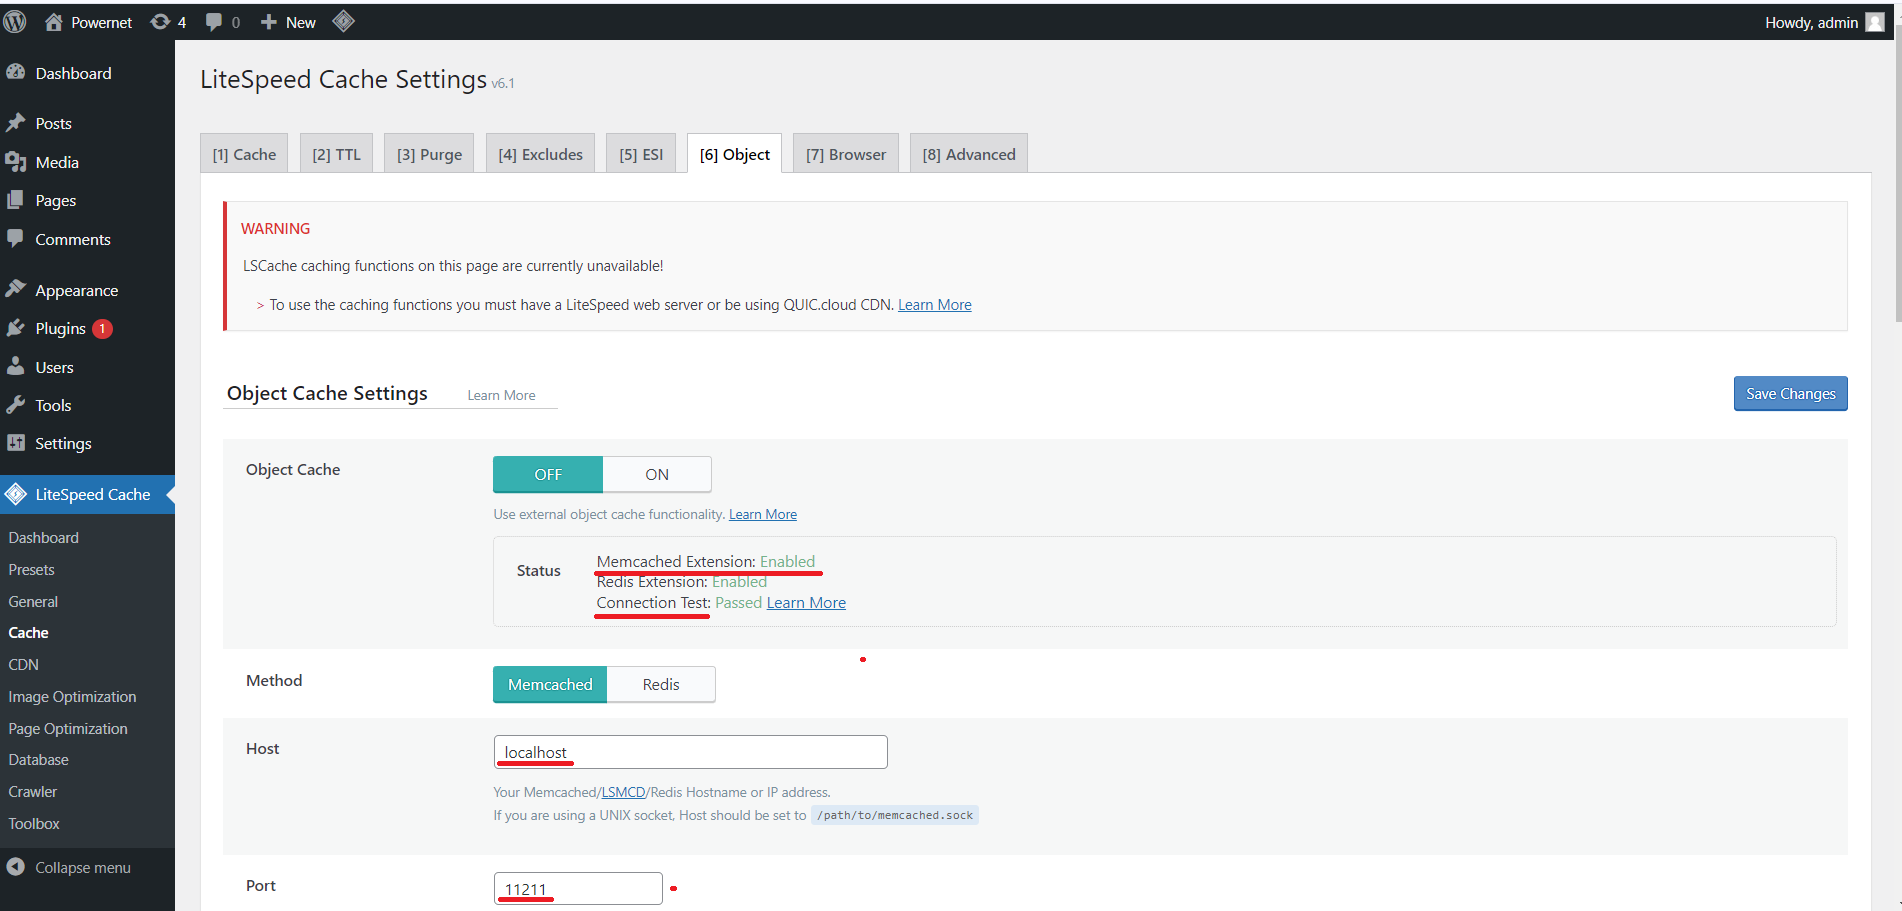The height and width of the screenshot is (911, 1902).
Task: Click the Media library icon
Action: click(x=15, y=161)
